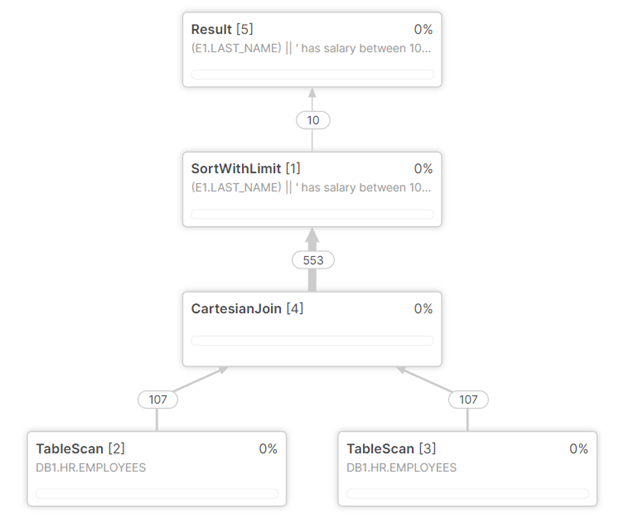624x523 pixels.
Task: Select the SortWithLimit [1] operator node
Action: (312, 189)
